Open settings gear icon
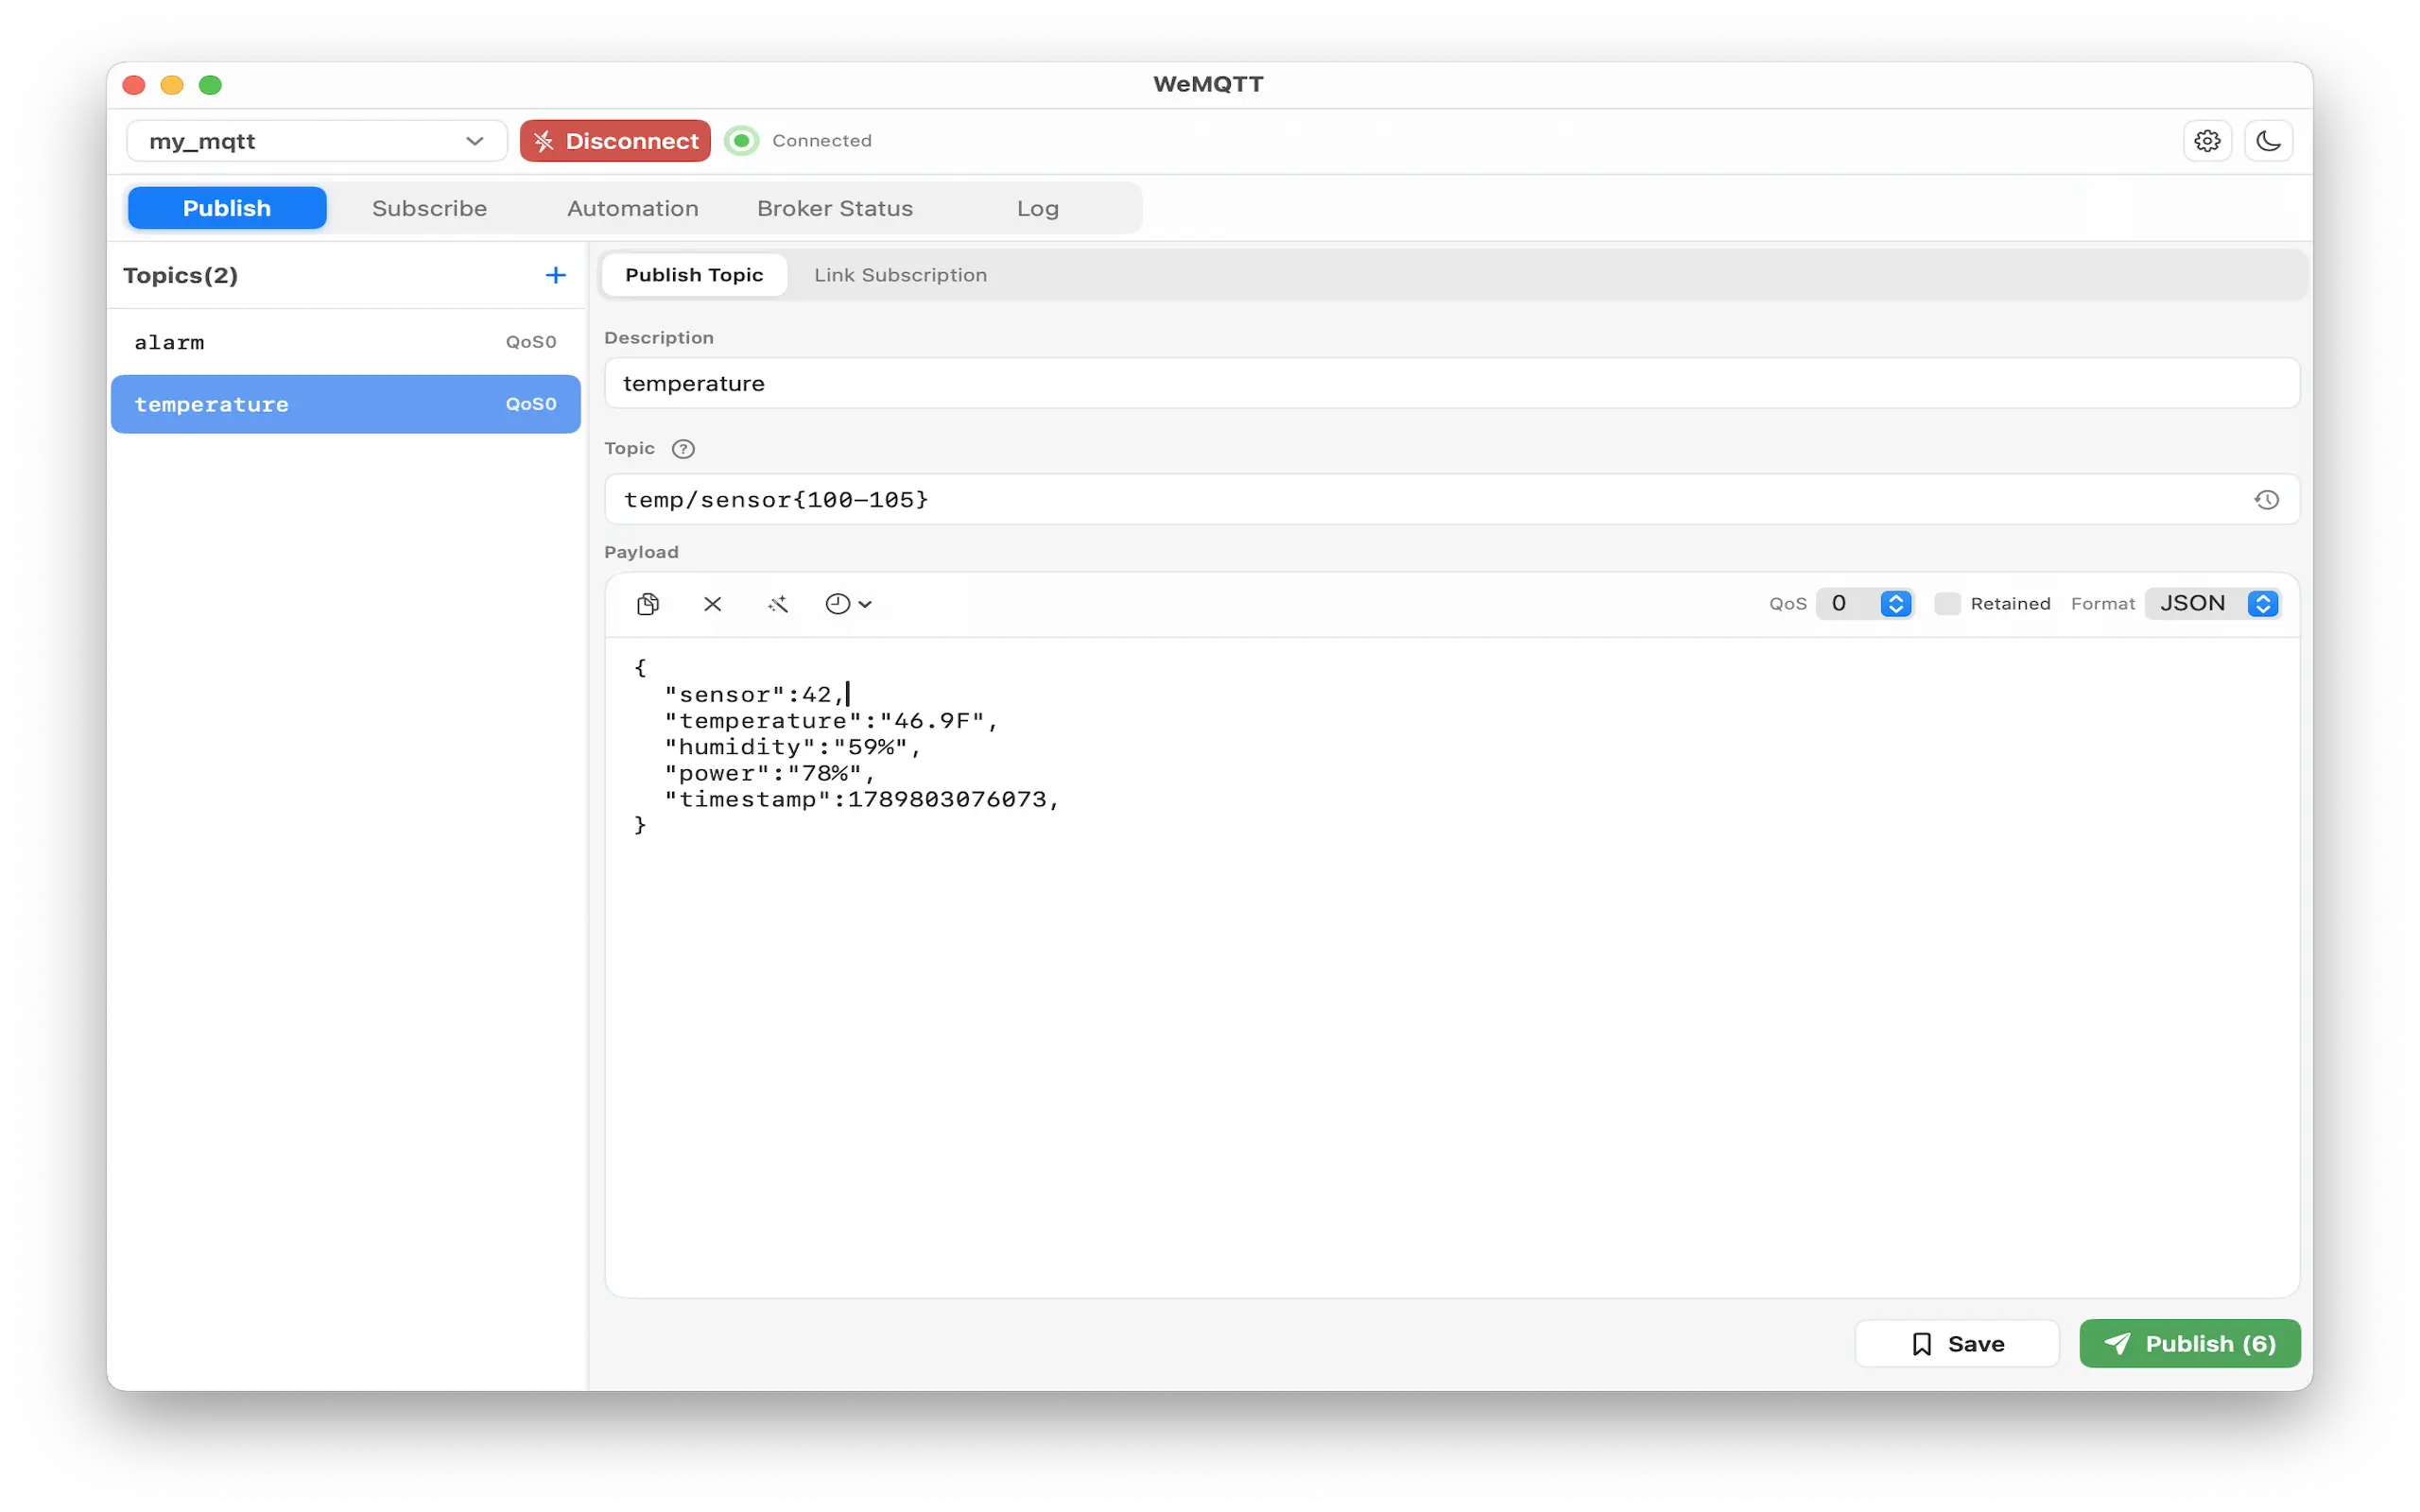The image size is (2420, 1512). (x=2207, y=141)
